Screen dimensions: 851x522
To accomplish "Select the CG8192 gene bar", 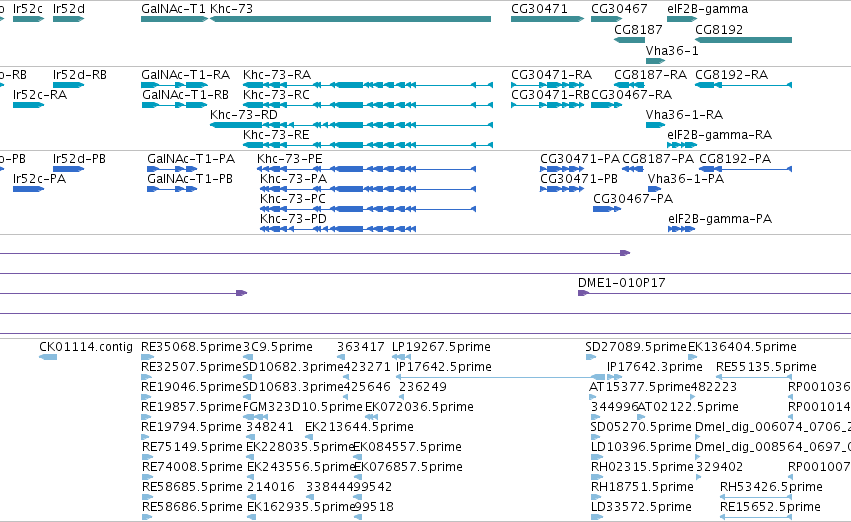I will (x=744, y=40).
